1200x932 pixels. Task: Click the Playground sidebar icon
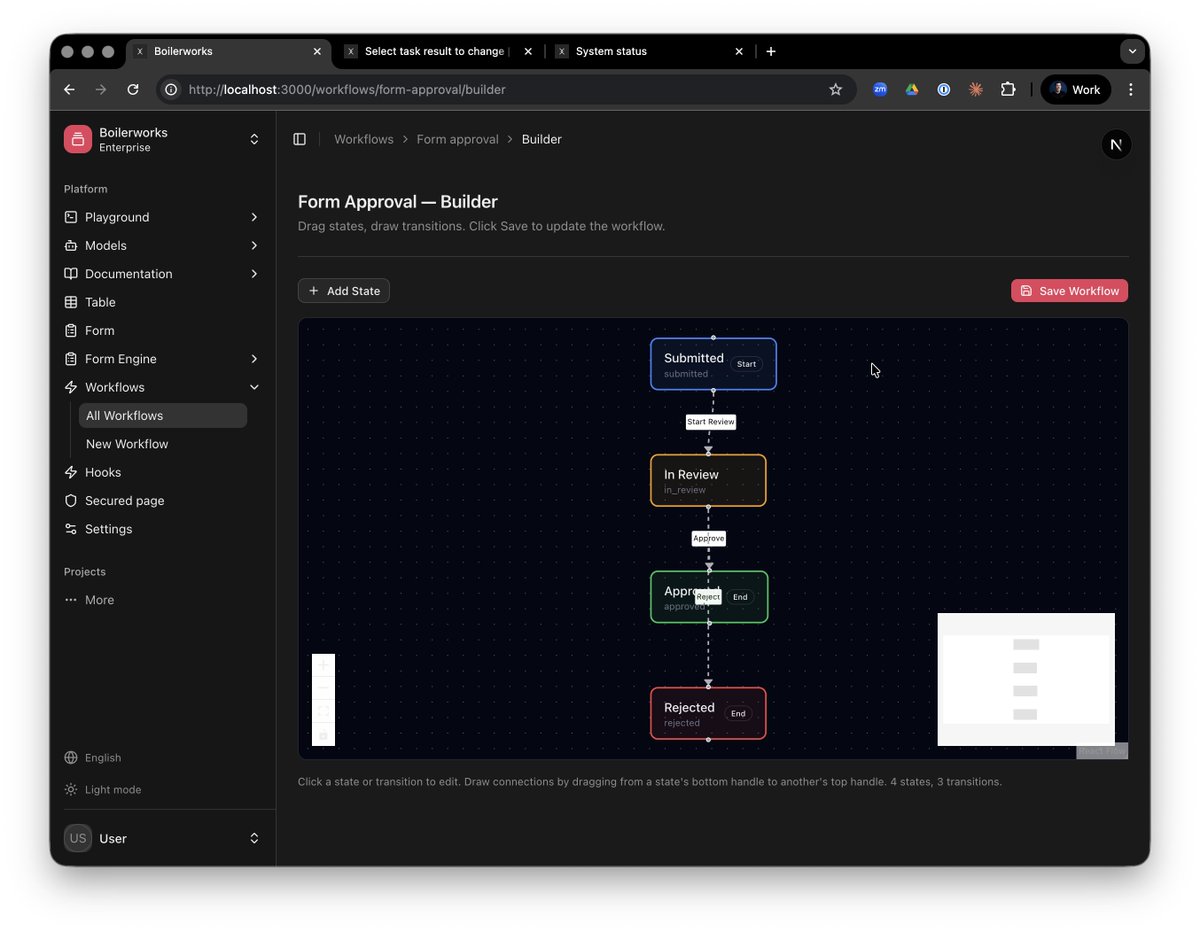point(71,217)
